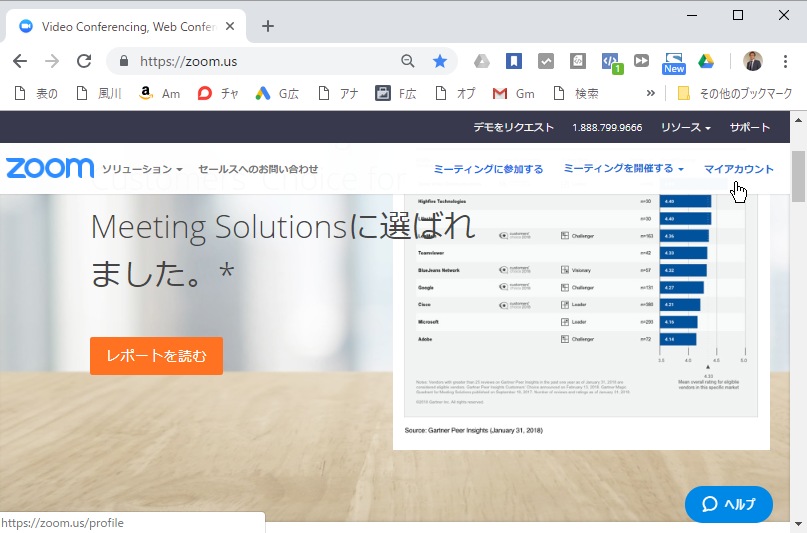Click the scrollbar down arrow
The width and height of the screenshot is (807, 533).
point(798,525)
